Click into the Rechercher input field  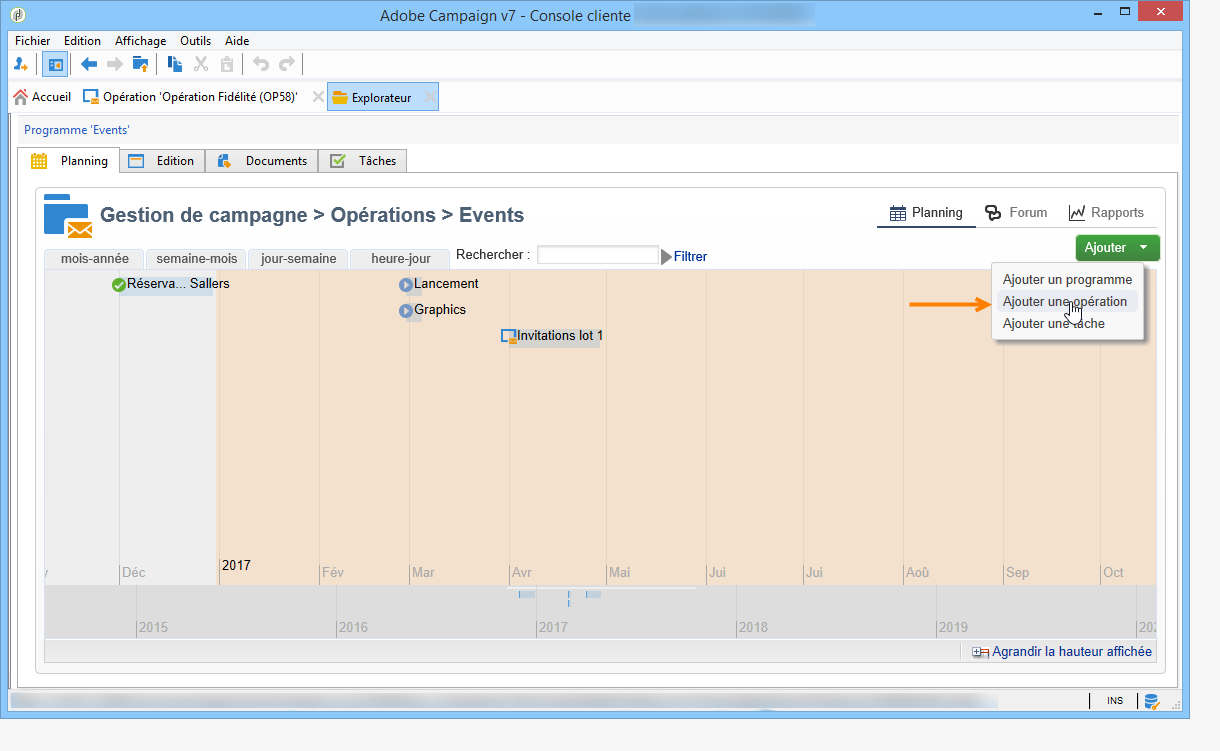point(598,255)
